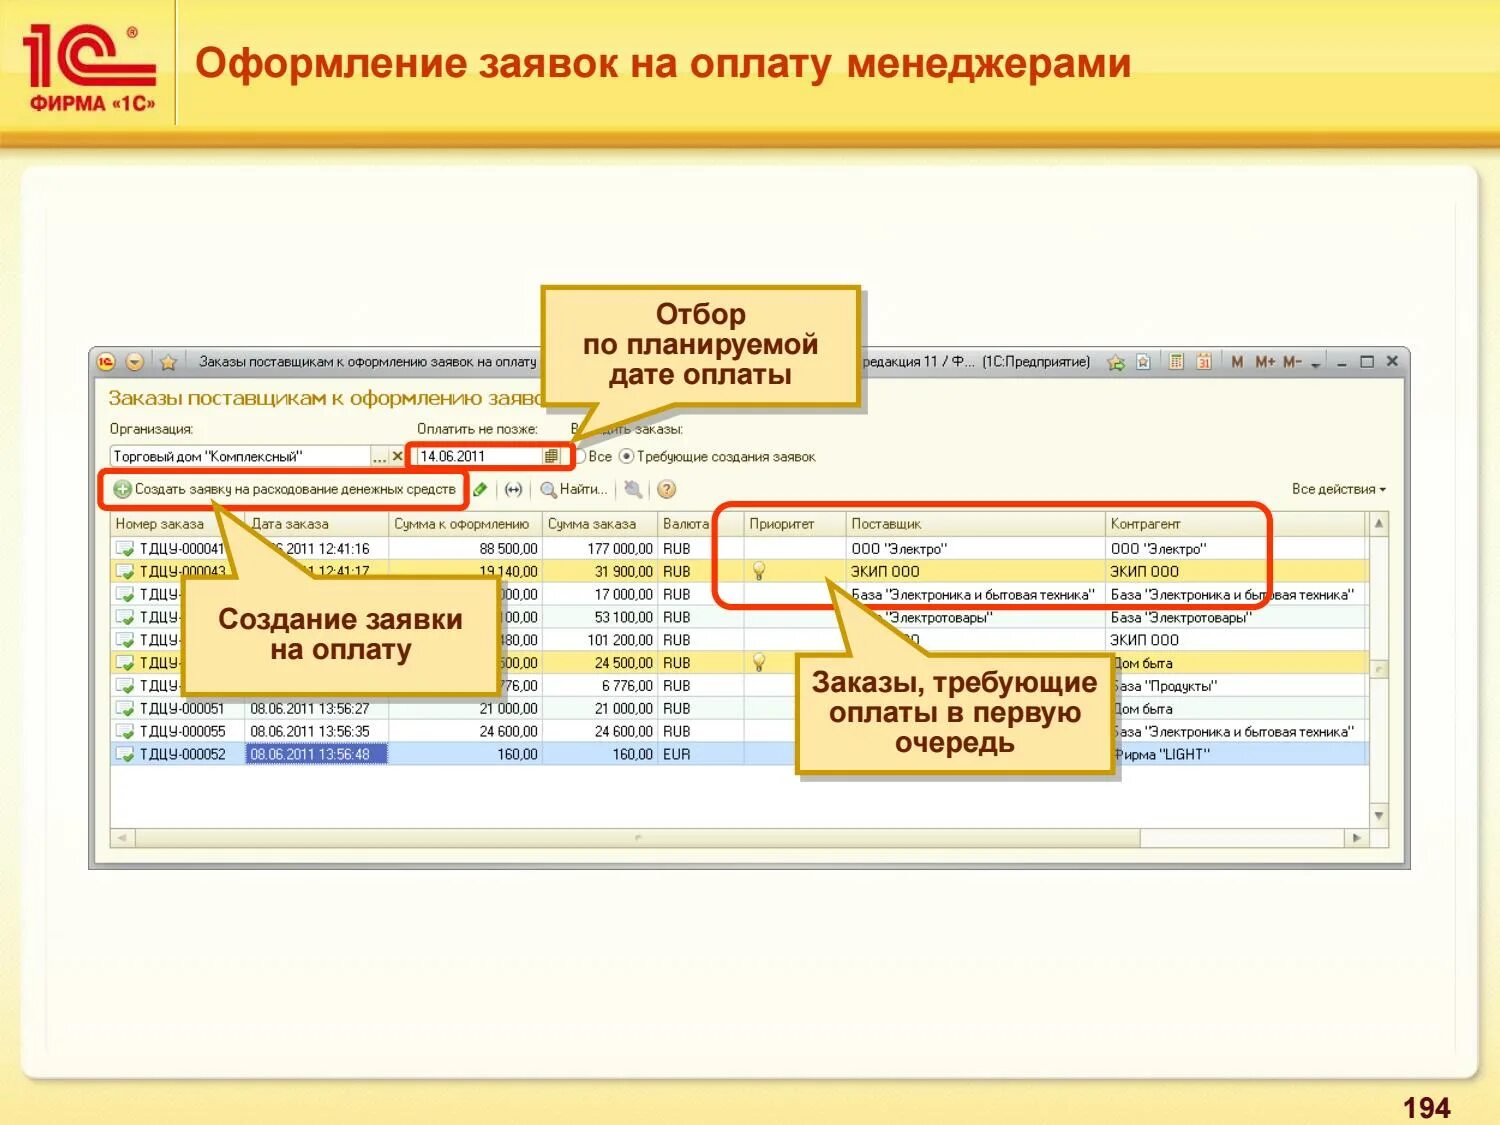Open organization selection with ellipsis button
Viewport: 1500px width, 1125px height.
379,457
